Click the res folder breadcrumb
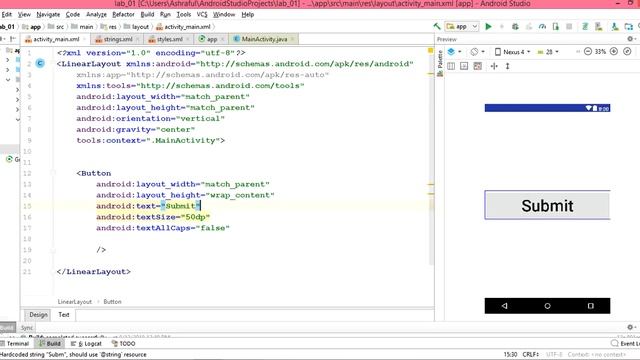640x360 pixels. click(x=109, y=27)
